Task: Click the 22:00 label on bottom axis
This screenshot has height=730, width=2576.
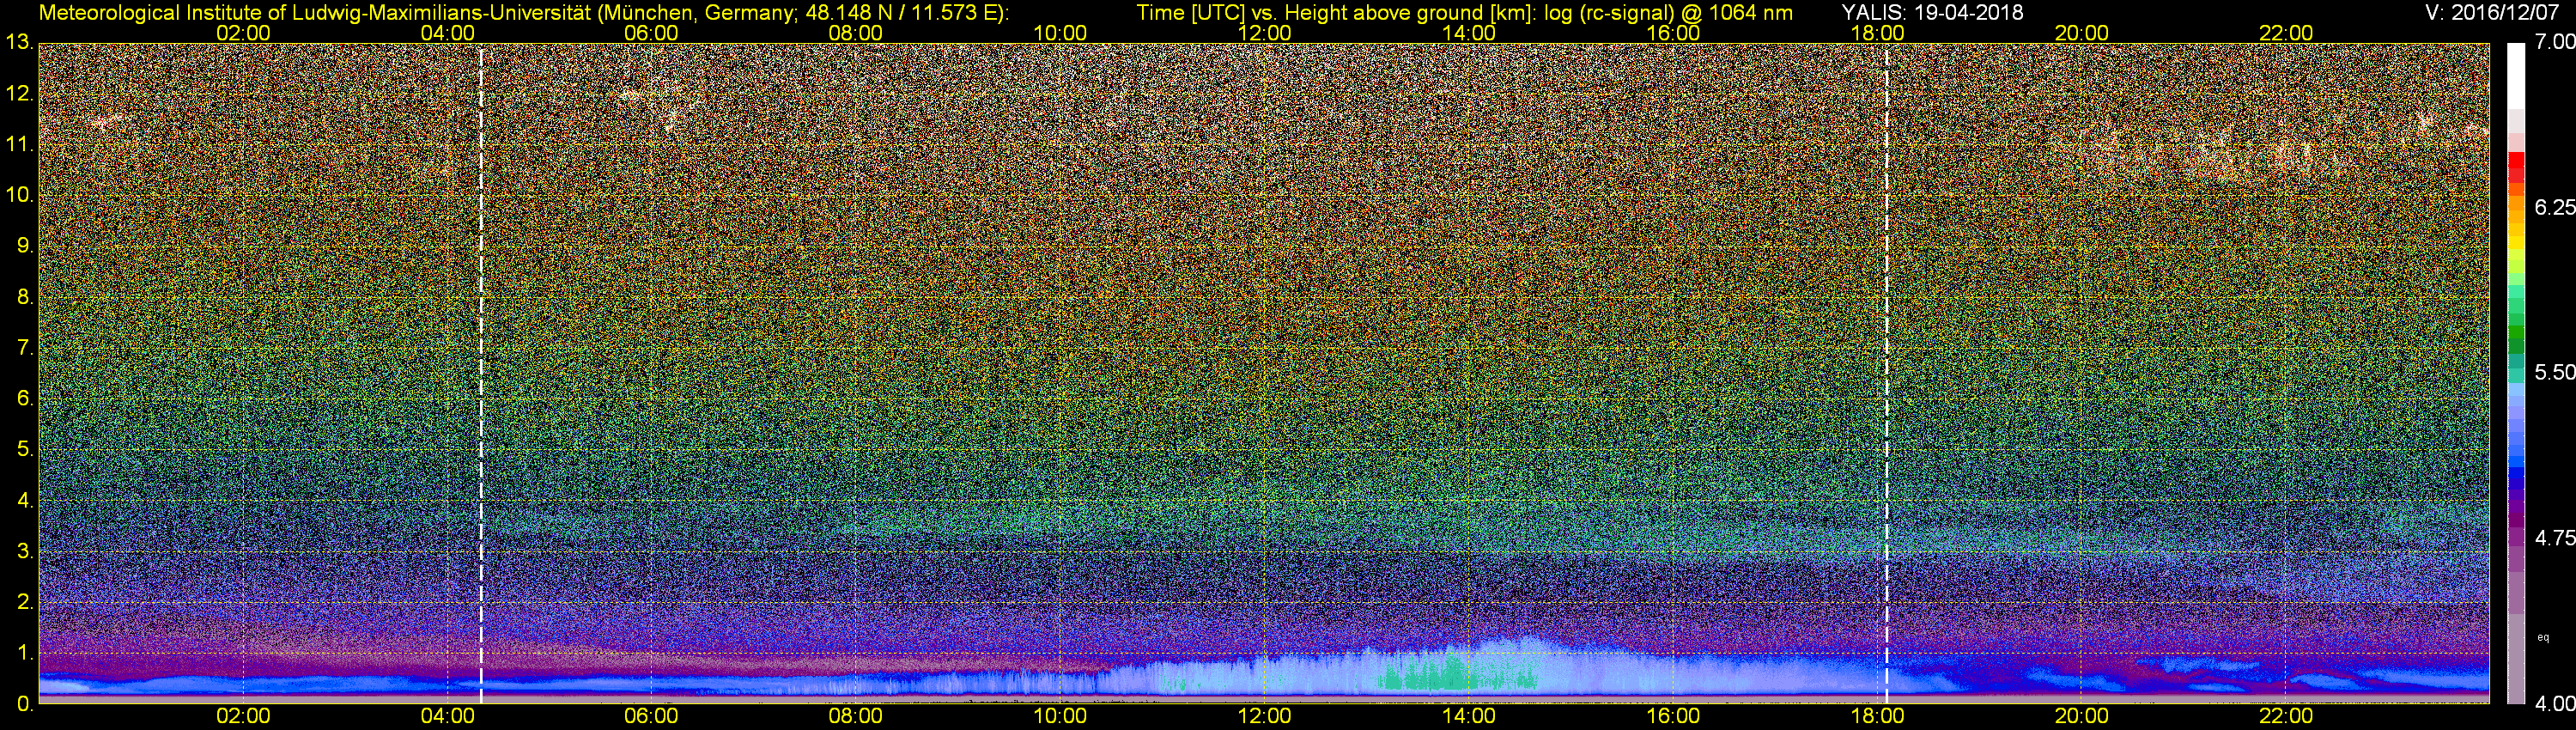Action: (x=2285, y=717)
